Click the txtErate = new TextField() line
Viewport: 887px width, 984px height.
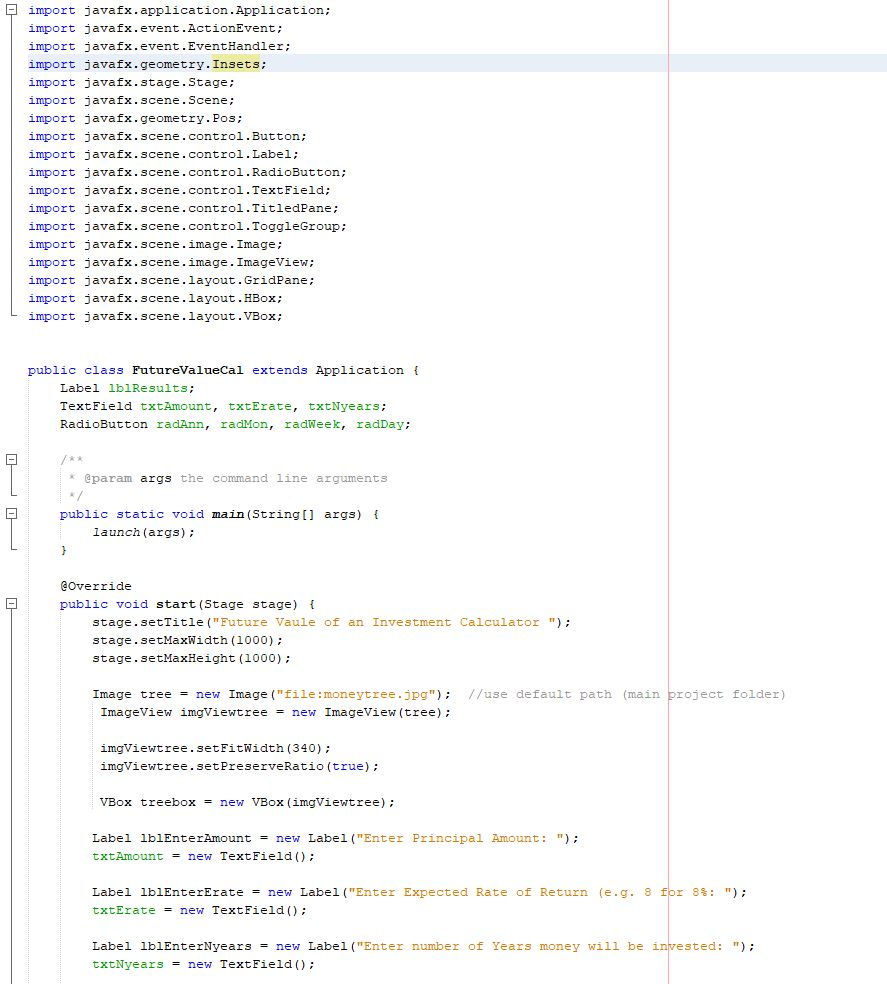click(x=199, y=910)
